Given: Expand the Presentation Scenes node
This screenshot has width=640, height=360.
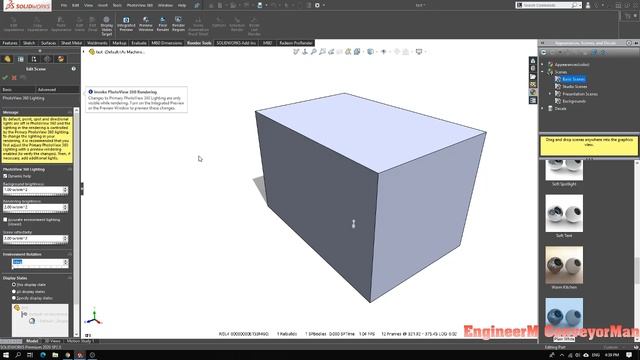Looking at the screenshot, I should point(550,94).
